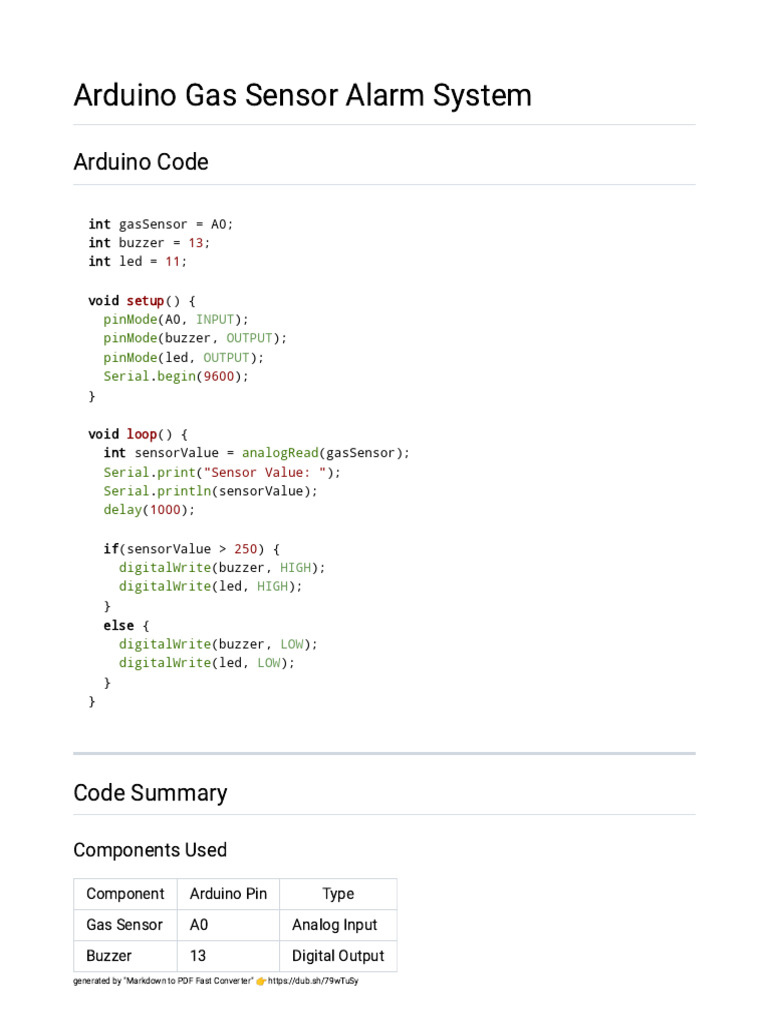Image resolution: width=768 pixels, height=1024 pixels.
Task: Click the pointing hand emoji in footer
Action: [261, 981]
